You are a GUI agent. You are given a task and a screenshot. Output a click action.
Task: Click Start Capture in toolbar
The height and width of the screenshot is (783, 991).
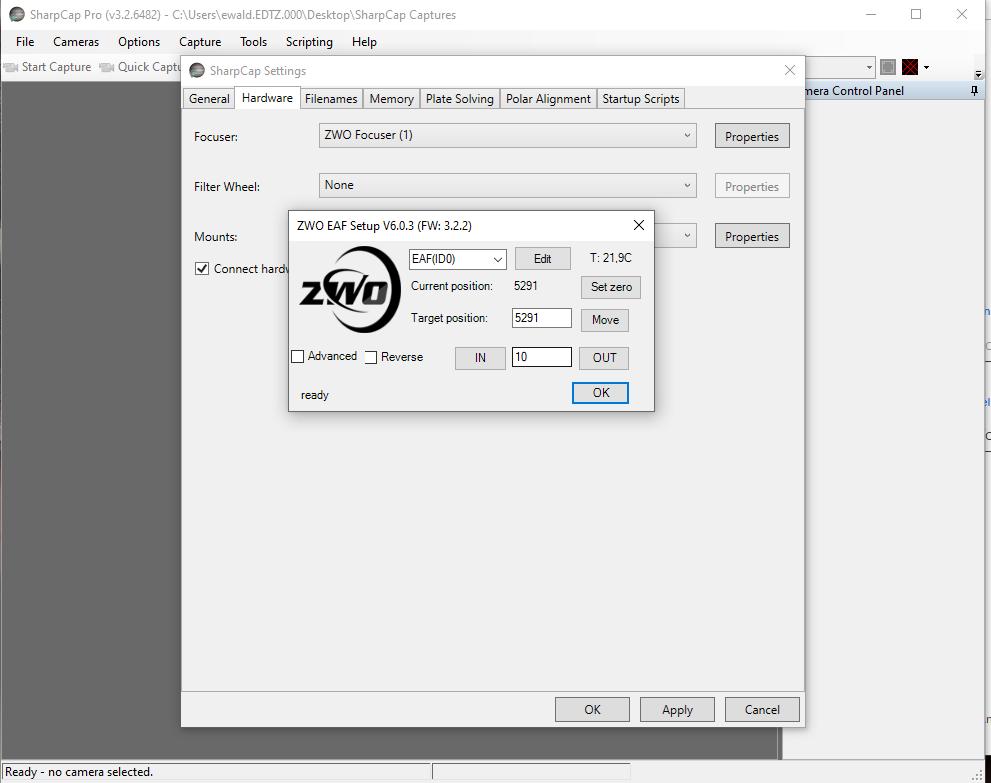pos(48,67)
